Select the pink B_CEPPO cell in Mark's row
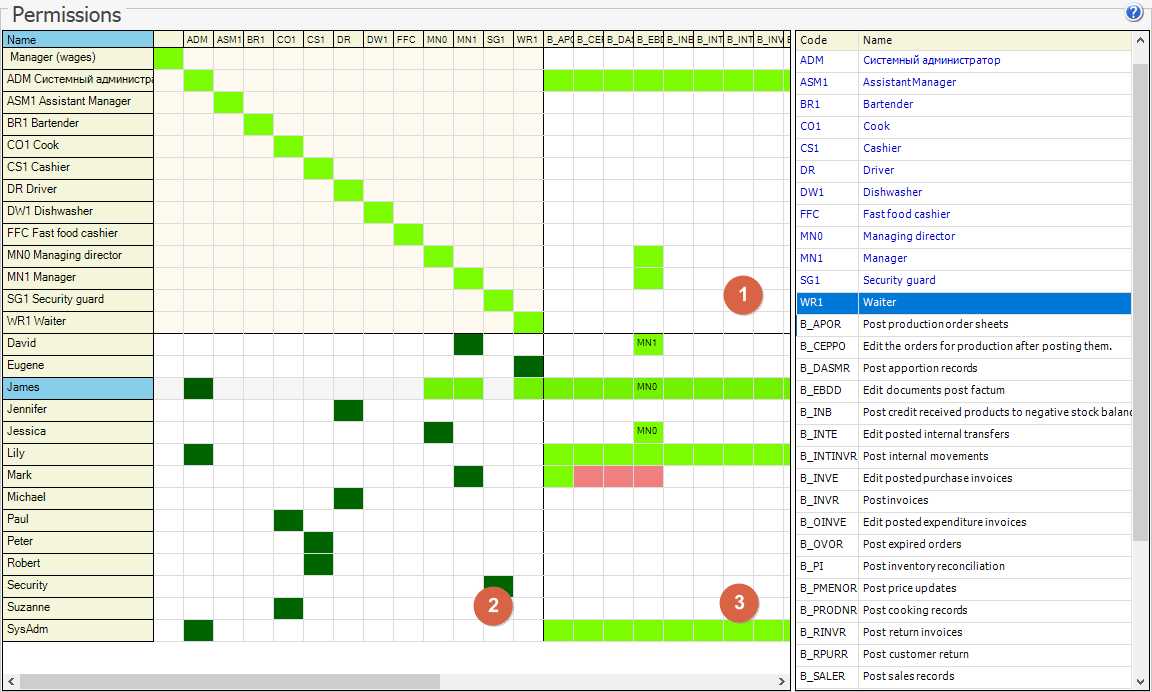 click(588, 476)
